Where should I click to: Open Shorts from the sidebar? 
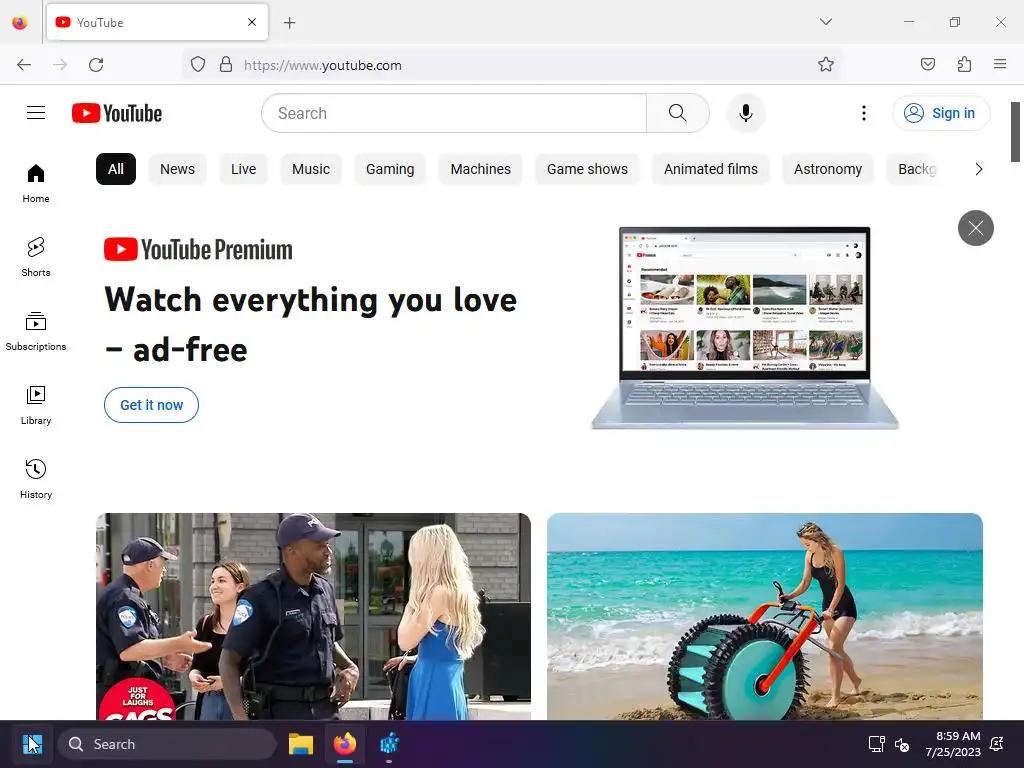pos(36,257)
